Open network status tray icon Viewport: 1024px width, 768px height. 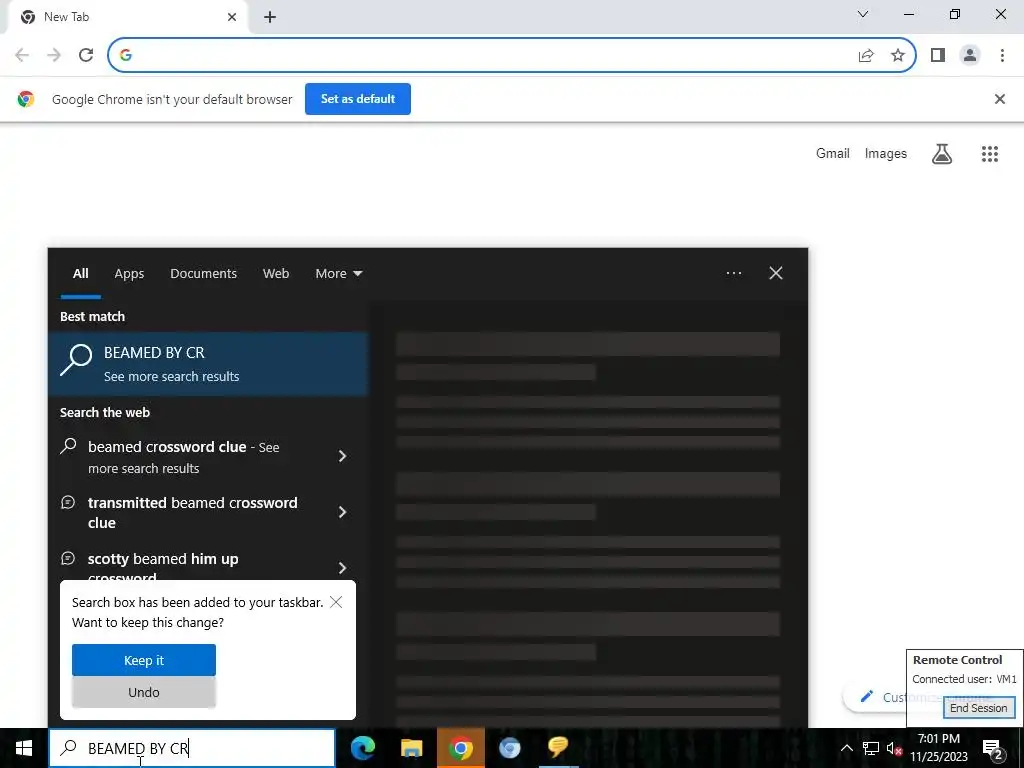[871, 748]
